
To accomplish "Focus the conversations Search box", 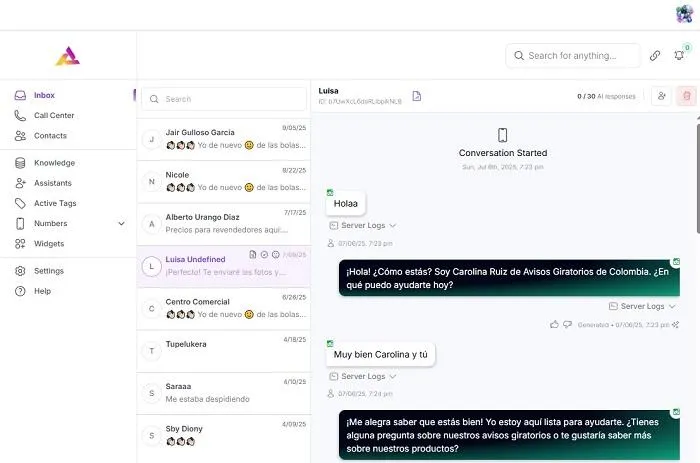I will click(224, 99).
